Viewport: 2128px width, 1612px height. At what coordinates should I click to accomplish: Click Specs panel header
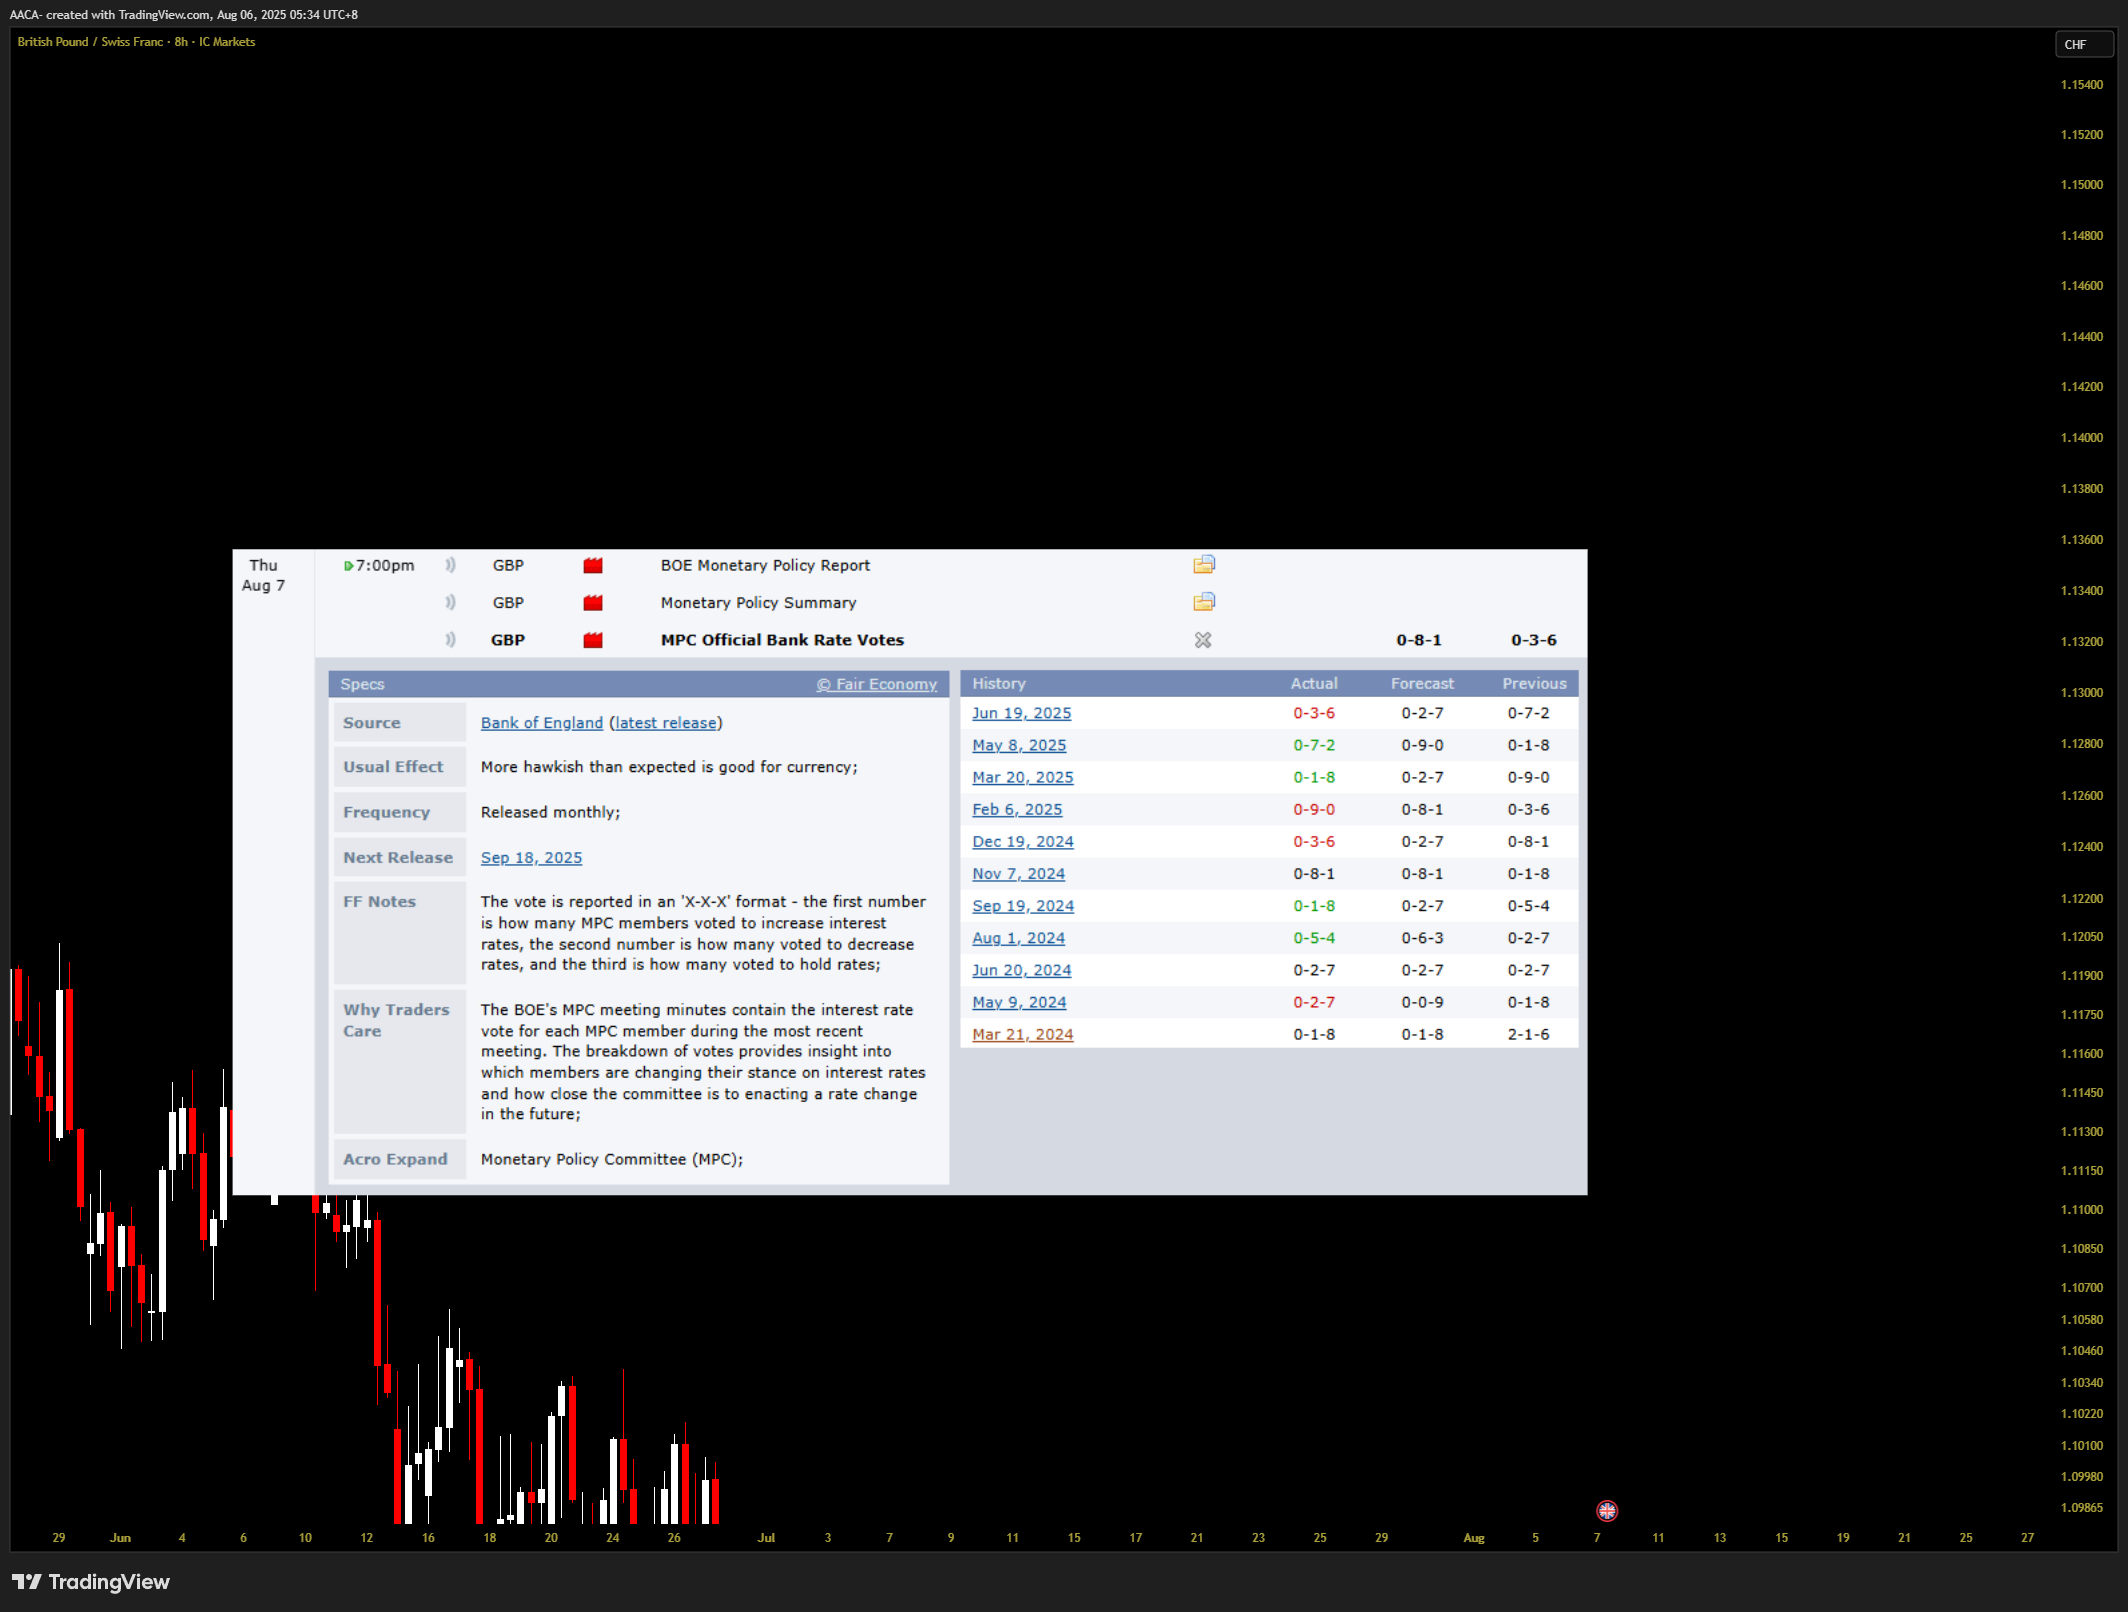click(638, 684)
